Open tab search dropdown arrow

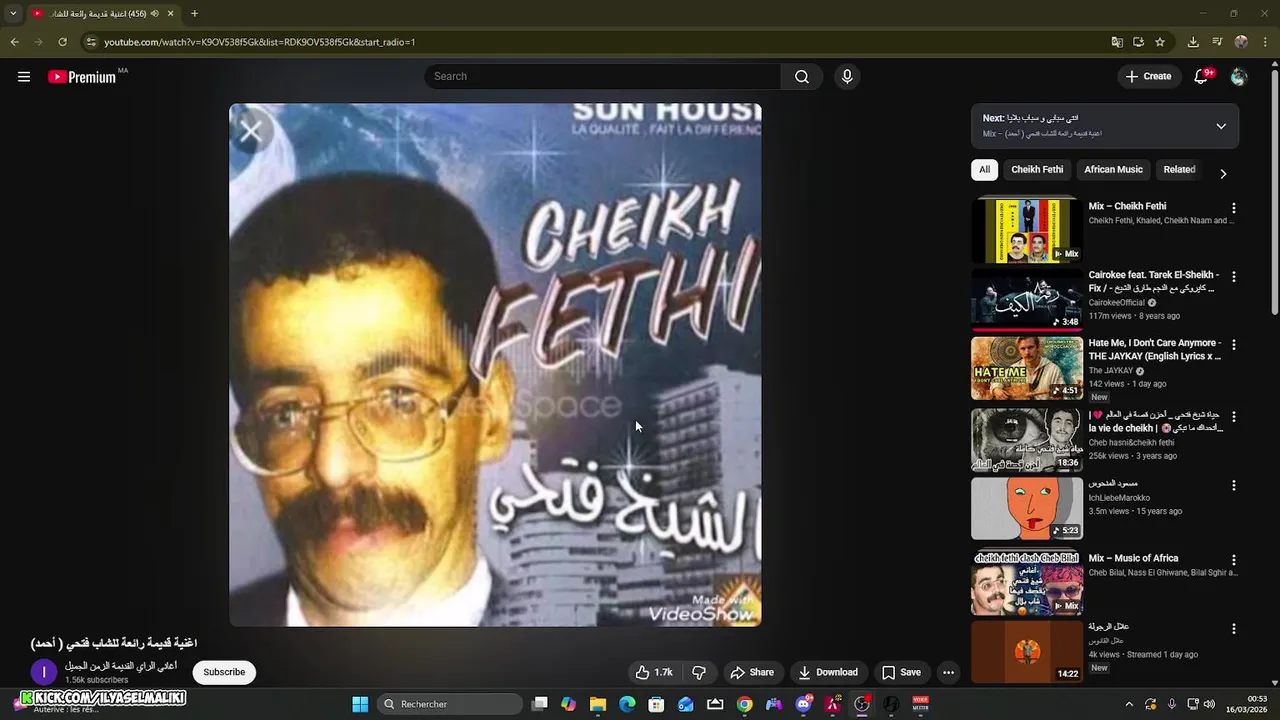point(13,14)
